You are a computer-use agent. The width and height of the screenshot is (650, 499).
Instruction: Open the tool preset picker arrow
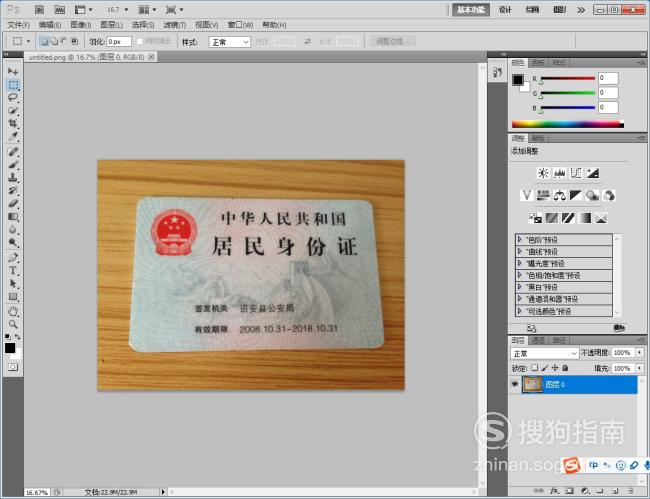28,41
